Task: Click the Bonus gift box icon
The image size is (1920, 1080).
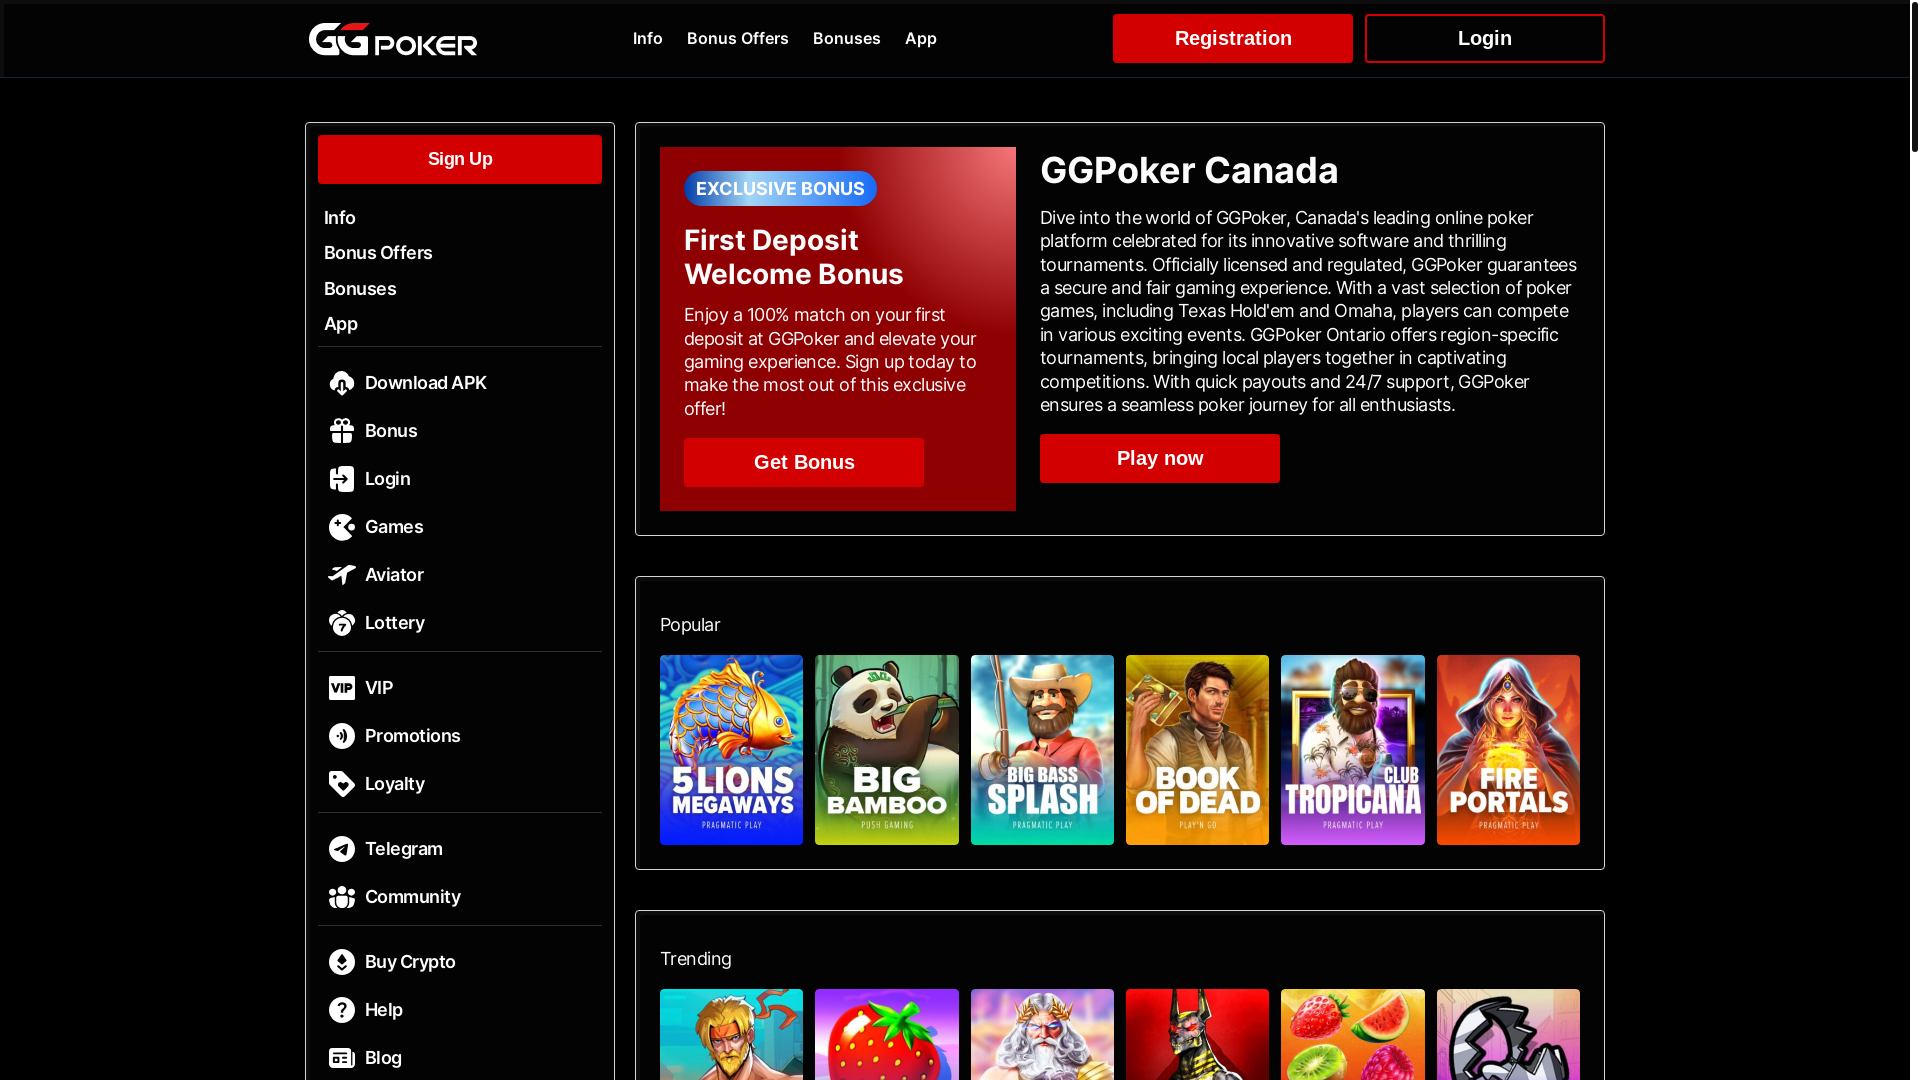Action: [342, 431]
